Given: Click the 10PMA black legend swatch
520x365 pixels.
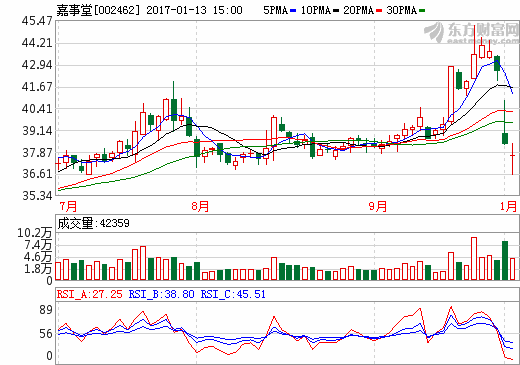Looking at the screenshot, I should (336, 11).
